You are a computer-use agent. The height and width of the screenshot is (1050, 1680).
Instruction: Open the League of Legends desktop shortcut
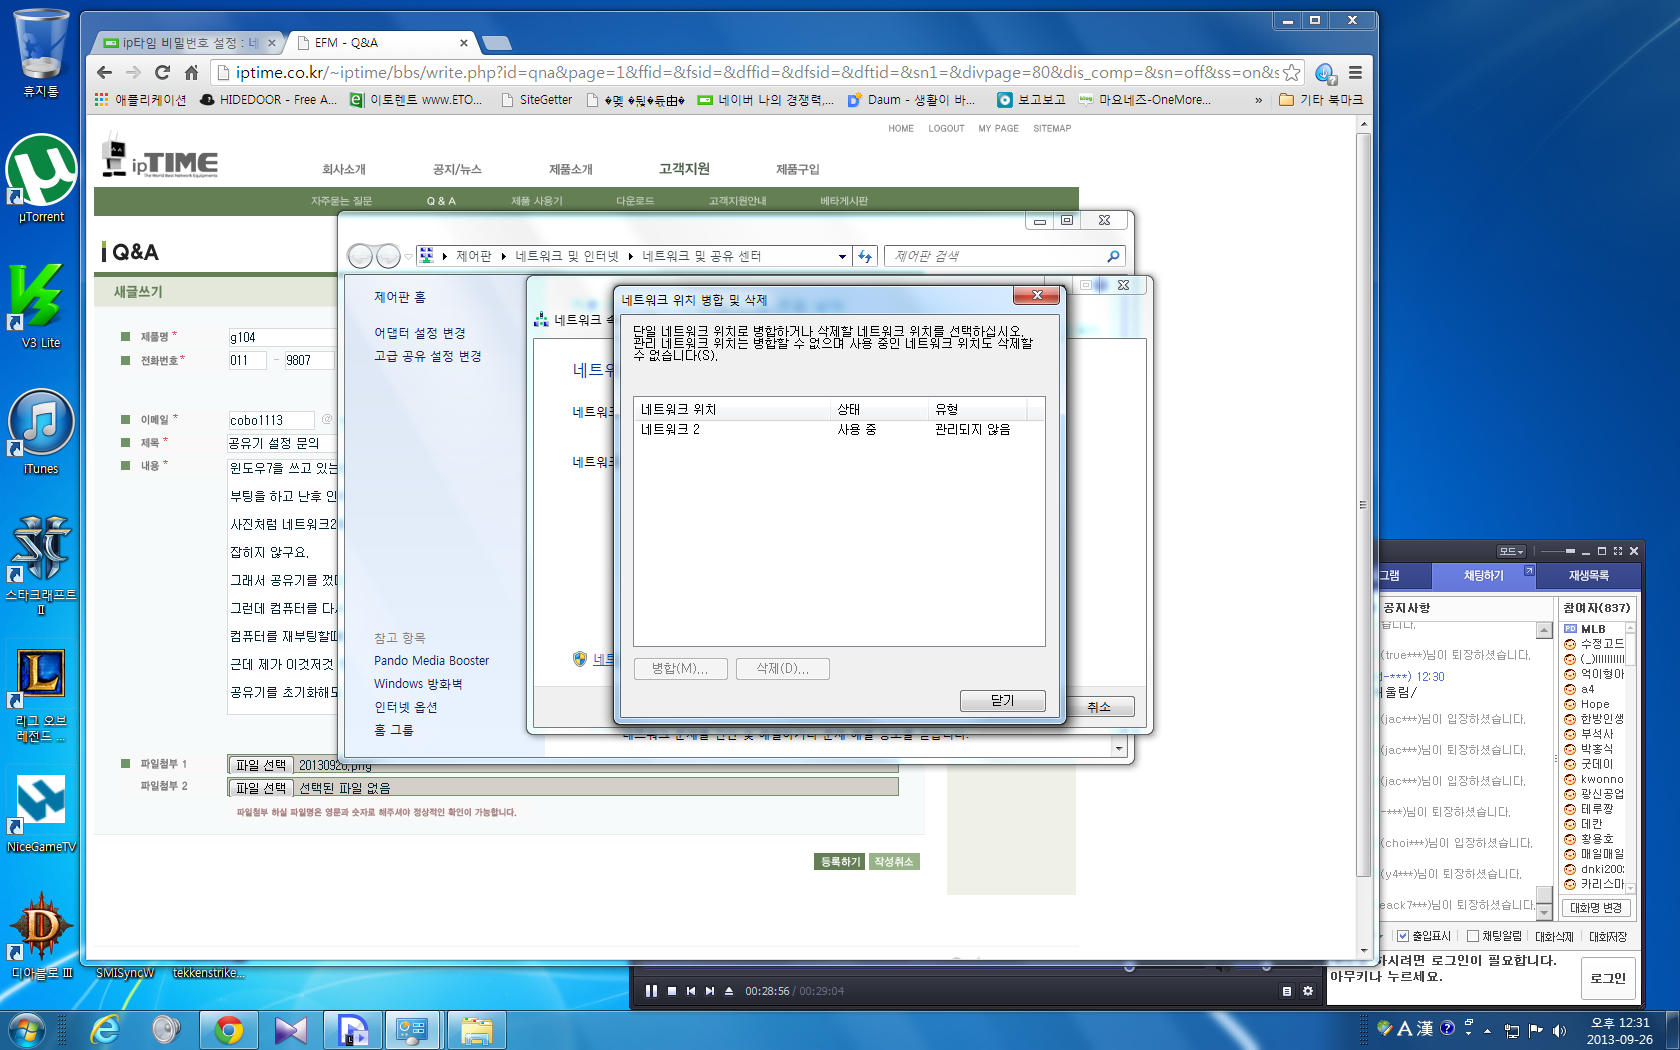point(41,695)
